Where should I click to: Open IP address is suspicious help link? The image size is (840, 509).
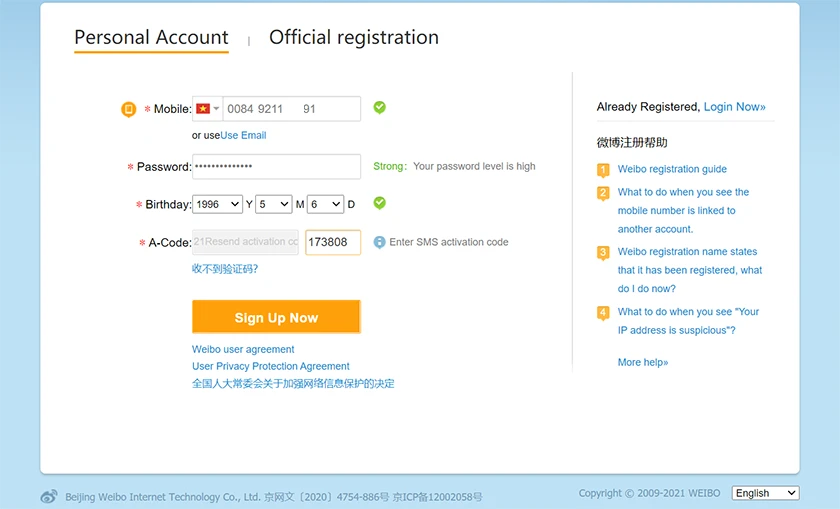pos(688,321)
